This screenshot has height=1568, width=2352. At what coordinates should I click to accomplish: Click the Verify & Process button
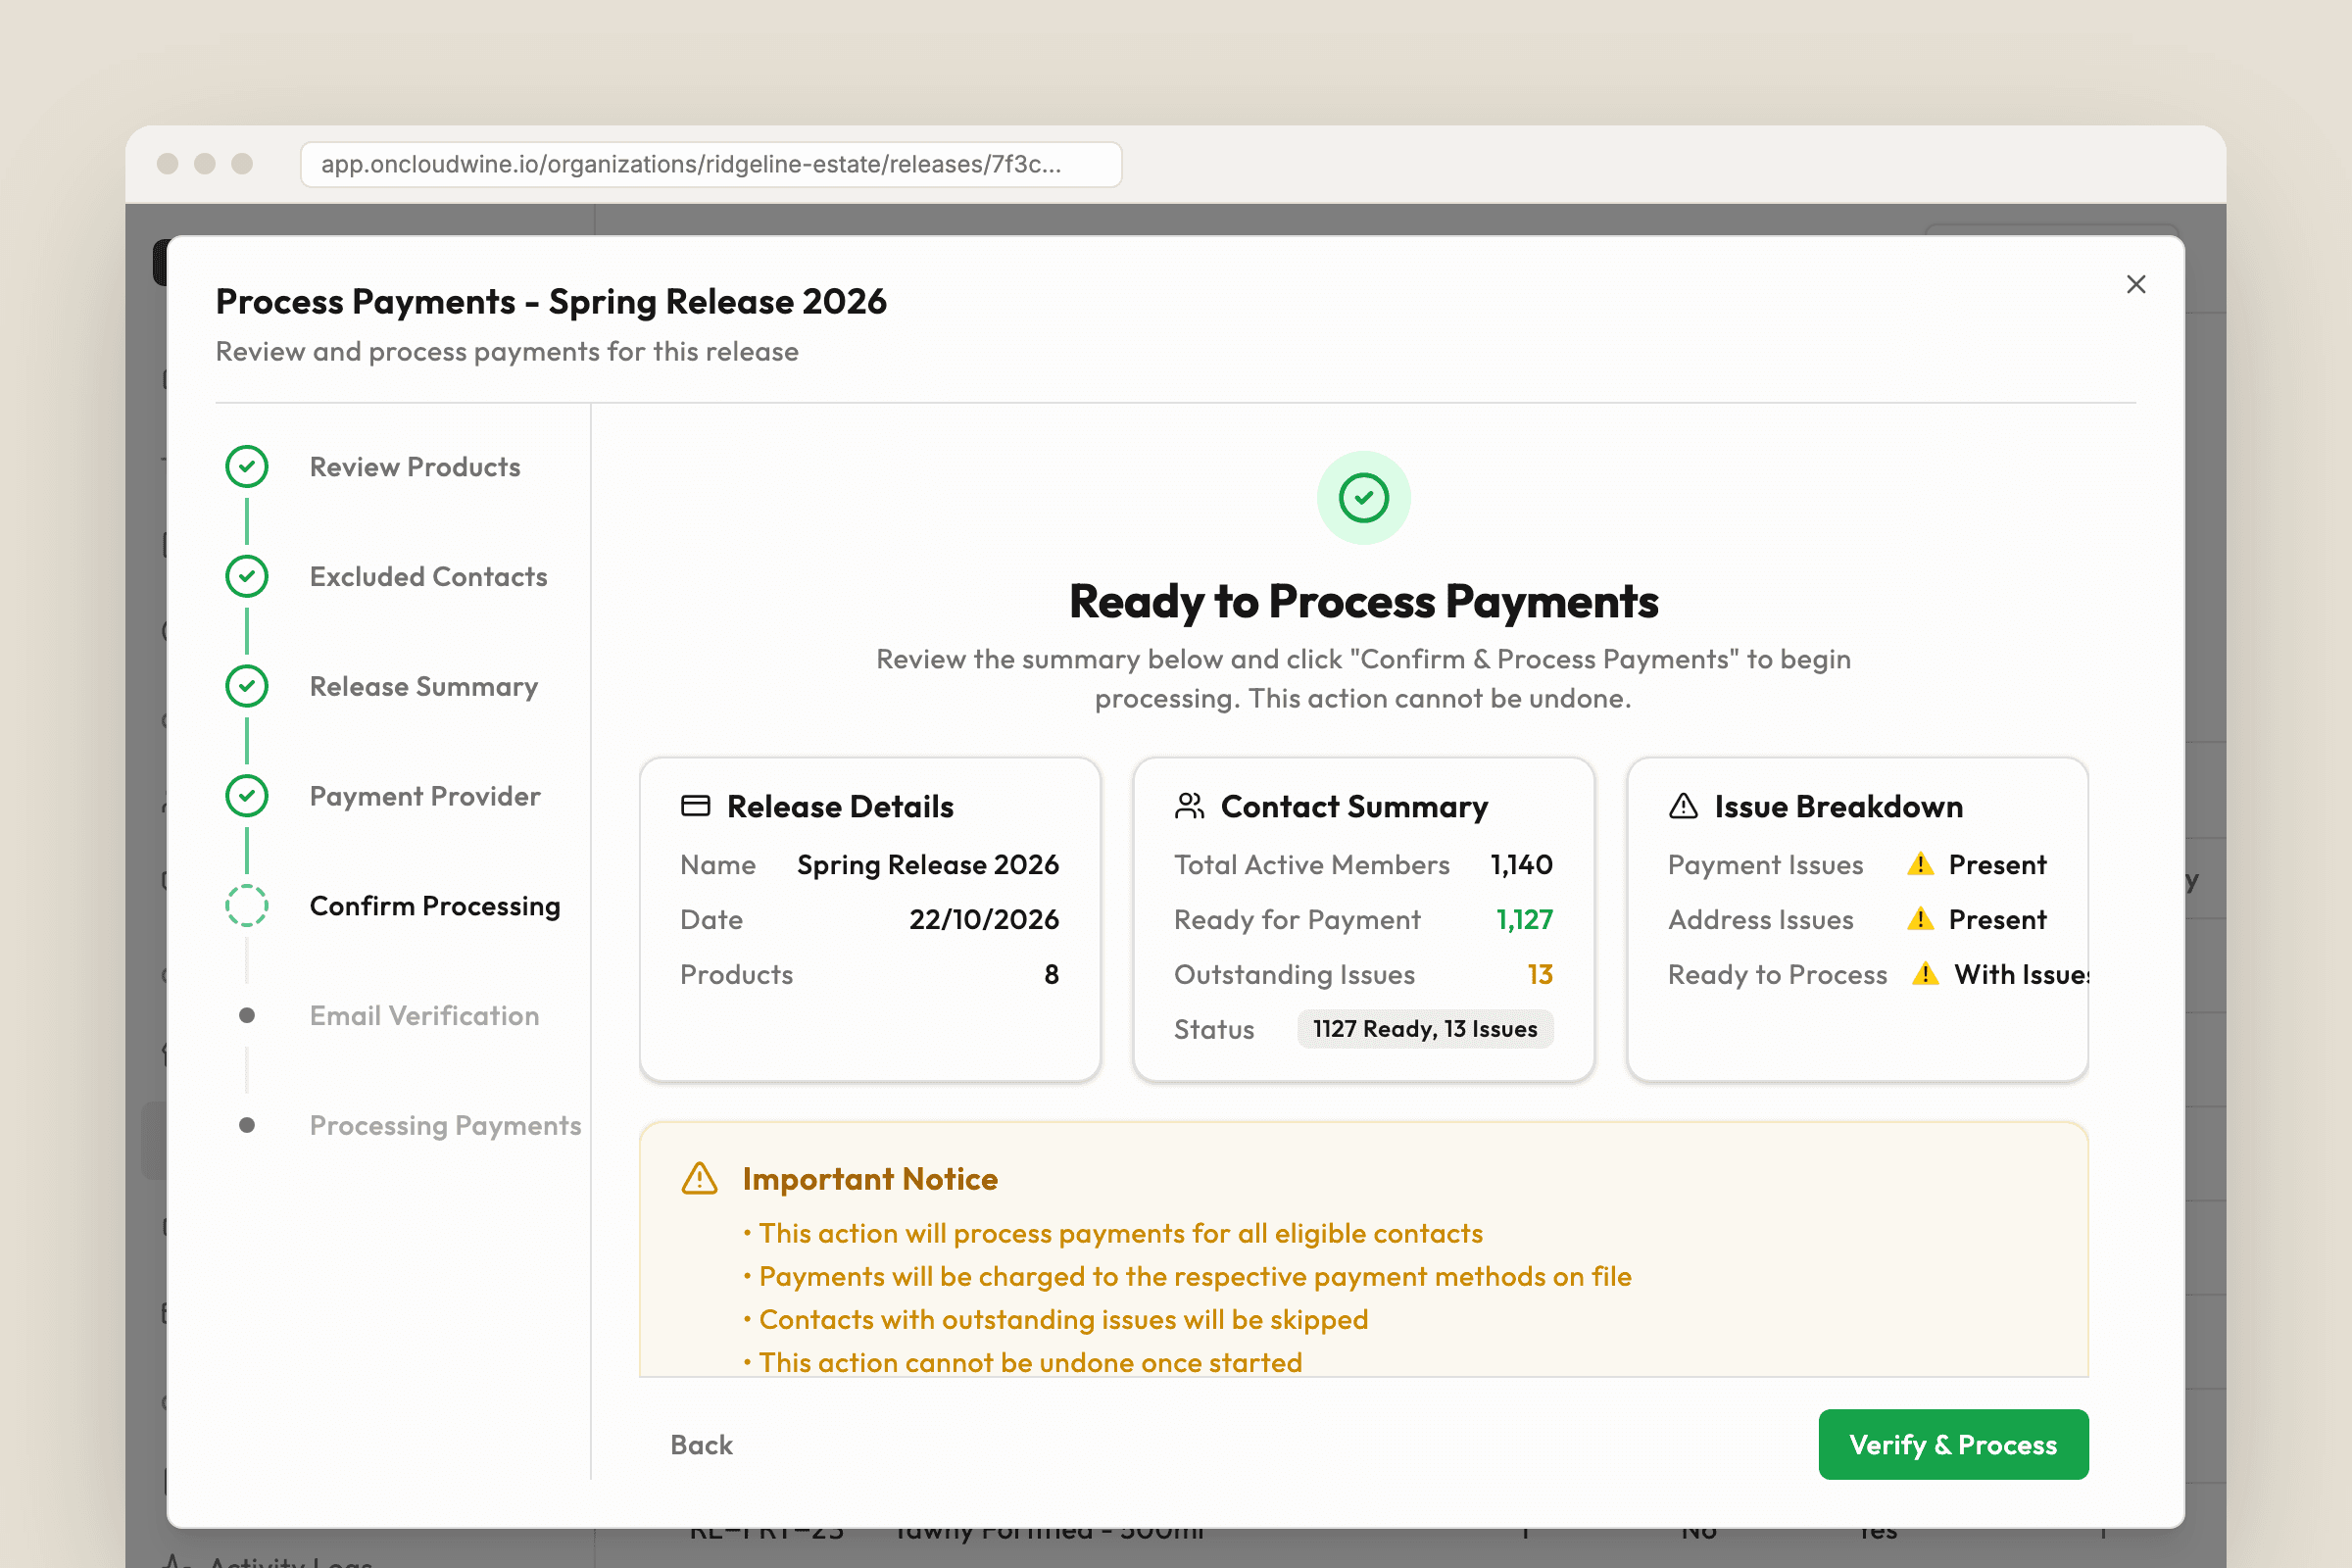pyautogui.click(x=1953, y=1444)
